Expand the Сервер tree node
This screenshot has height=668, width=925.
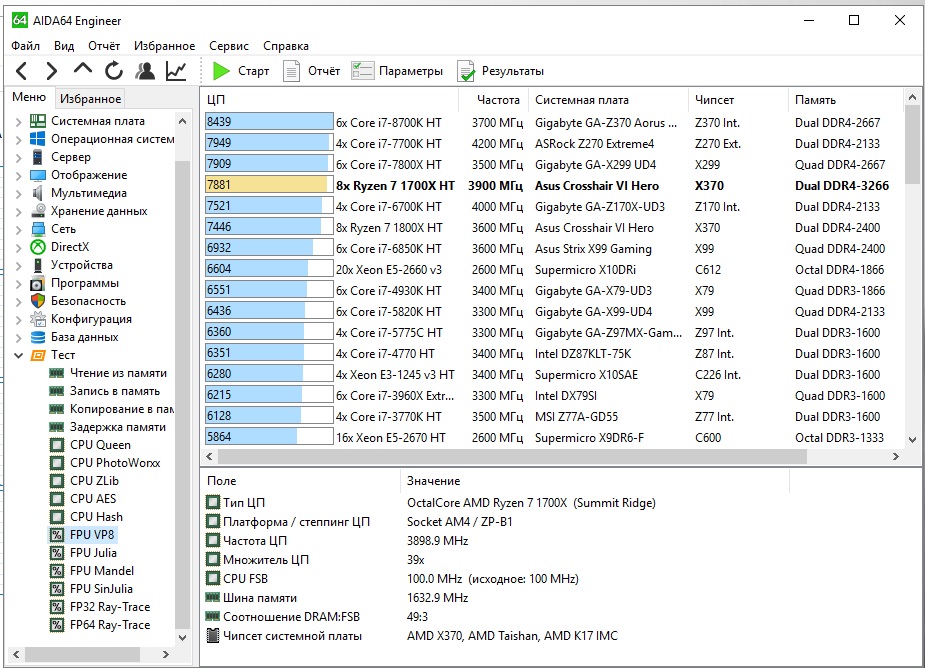tap(18, 158)
